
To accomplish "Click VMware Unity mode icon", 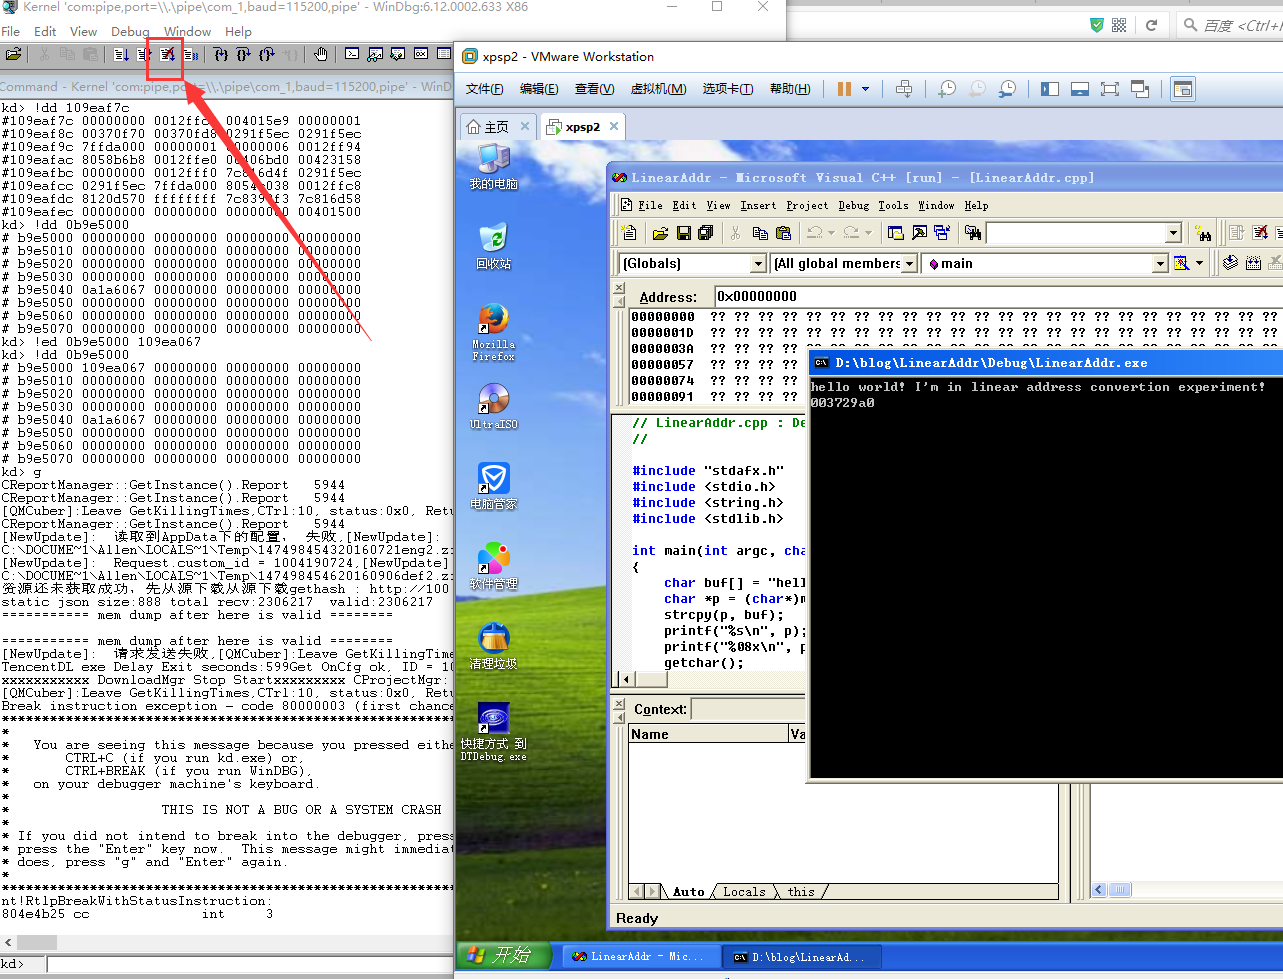I will tap(1139, 89).
